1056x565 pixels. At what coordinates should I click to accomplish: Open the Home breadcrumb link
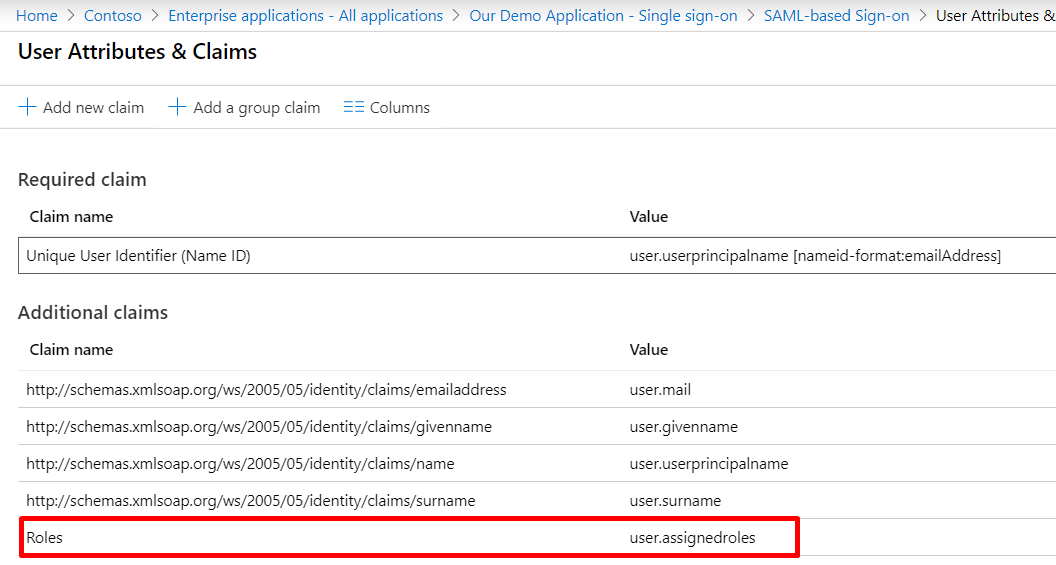[37, 16]
